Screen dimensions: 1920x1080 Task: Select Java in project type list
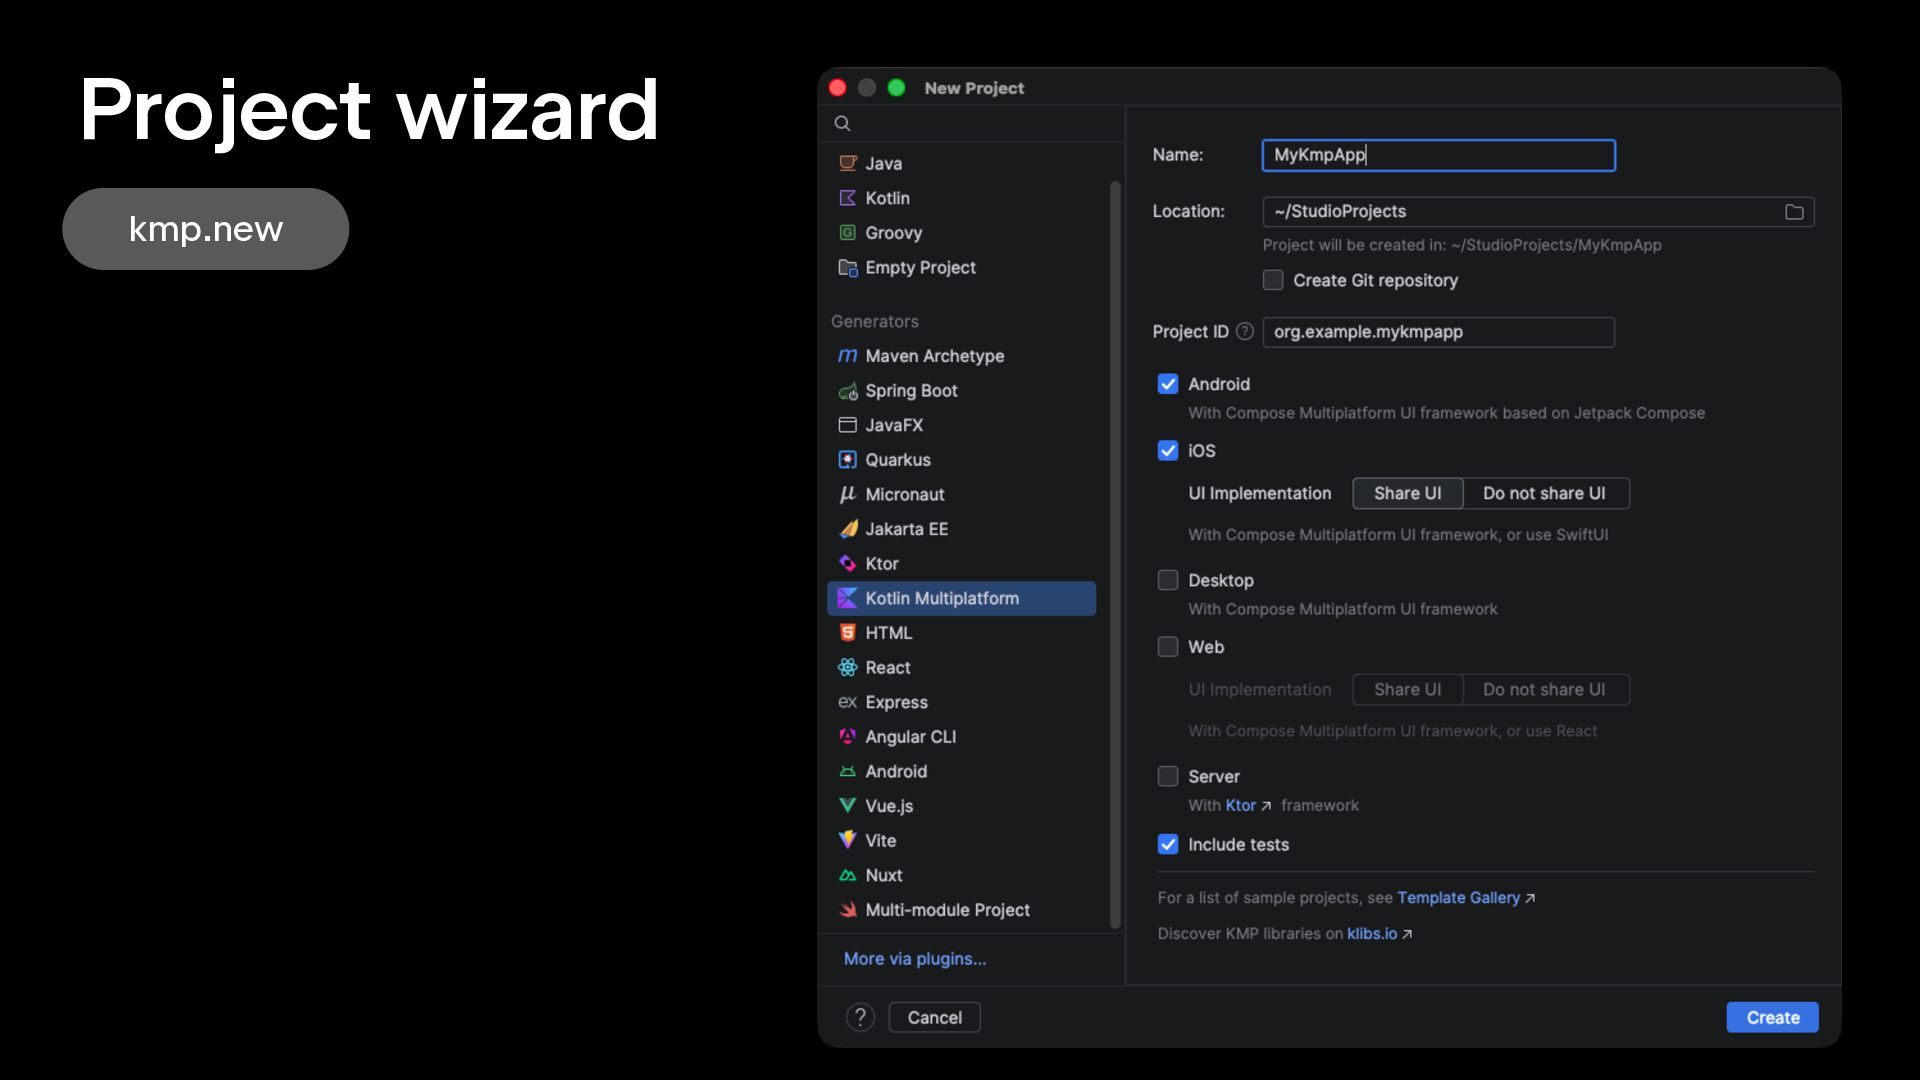(962, 163)
